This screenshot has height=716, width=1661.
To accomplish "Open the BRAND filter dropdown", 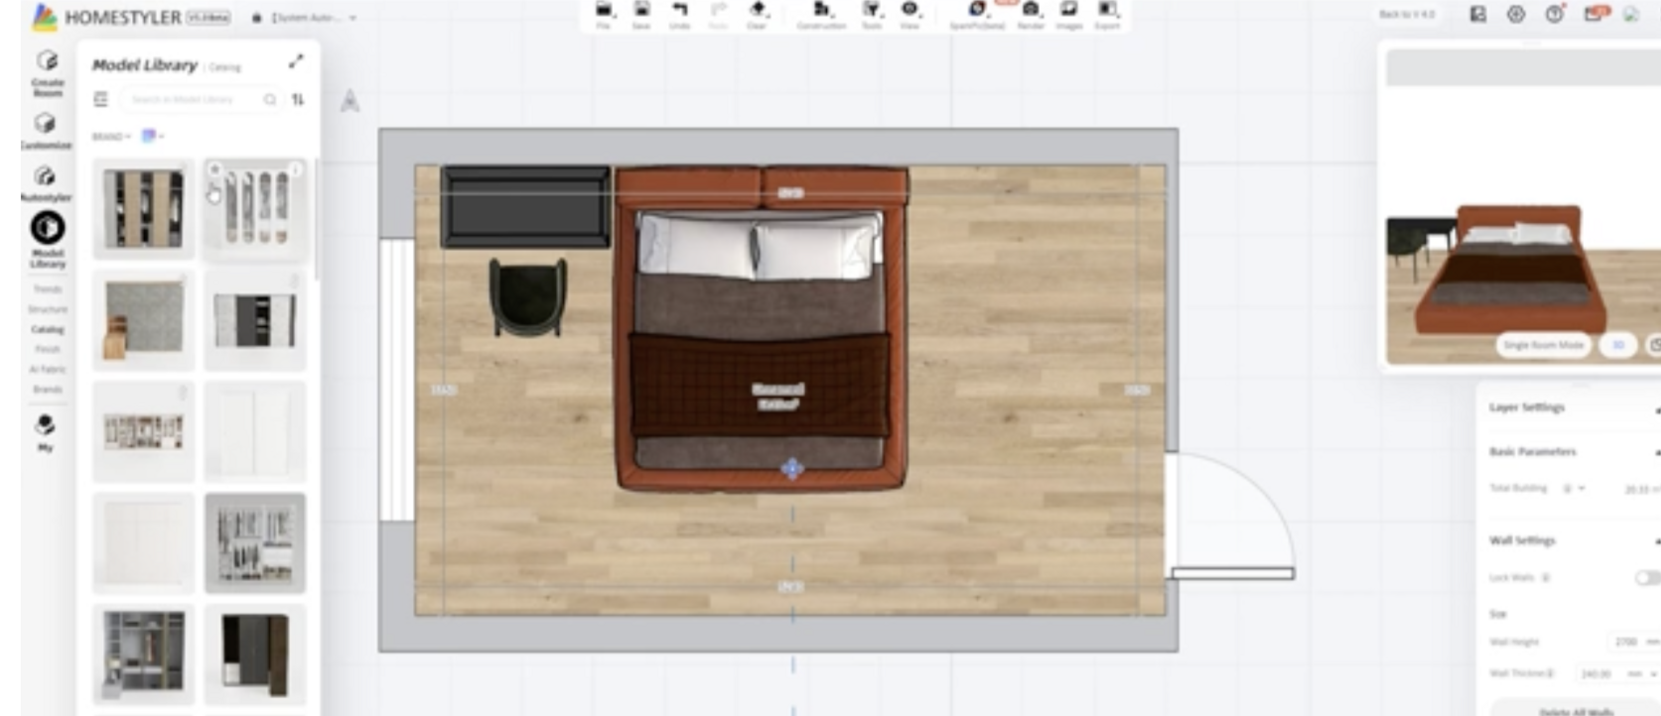I will click(111, 136).
